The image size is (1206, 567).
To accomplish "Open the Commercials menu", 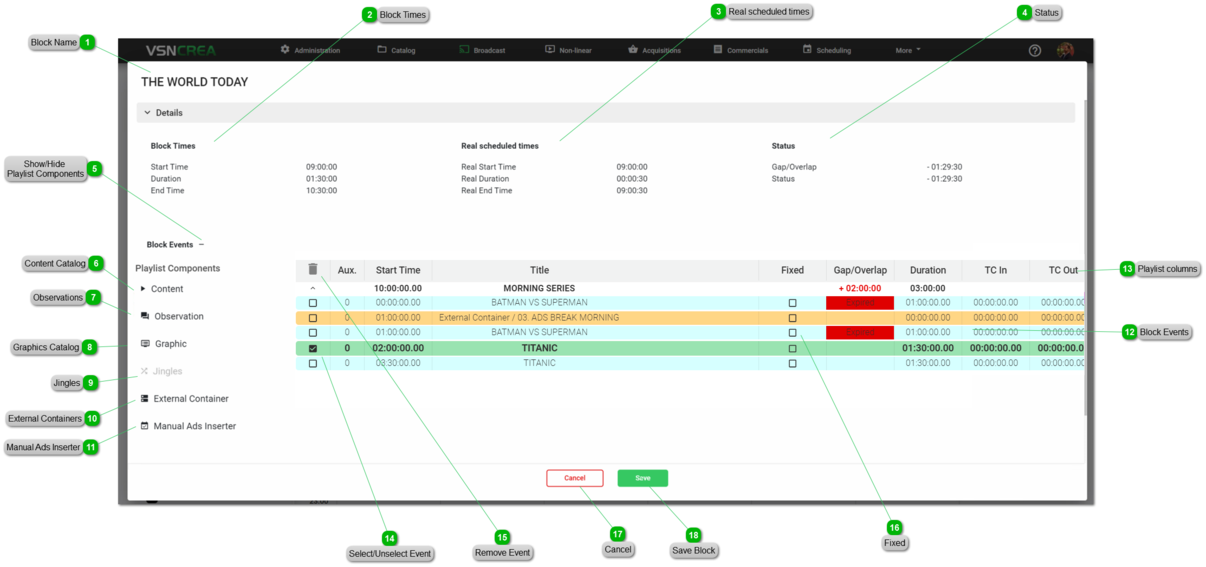I will 740,50.
